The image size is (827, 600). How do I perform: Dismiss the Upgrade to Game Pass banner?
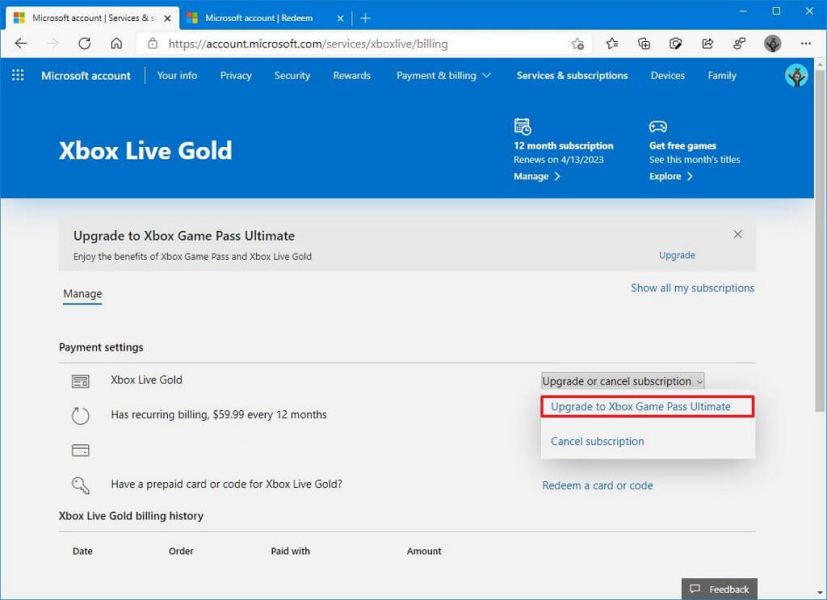(738, 234)
